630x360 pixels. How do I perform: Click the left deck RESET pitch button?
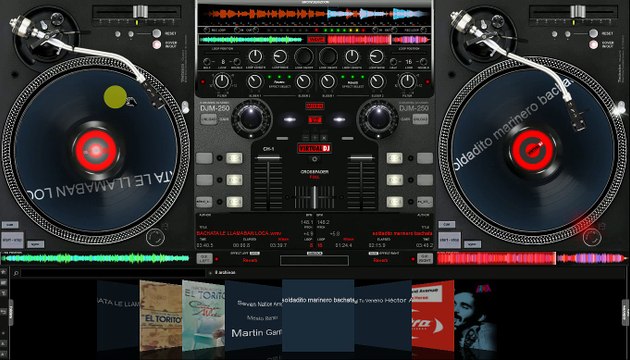click(x=157, y=33)
